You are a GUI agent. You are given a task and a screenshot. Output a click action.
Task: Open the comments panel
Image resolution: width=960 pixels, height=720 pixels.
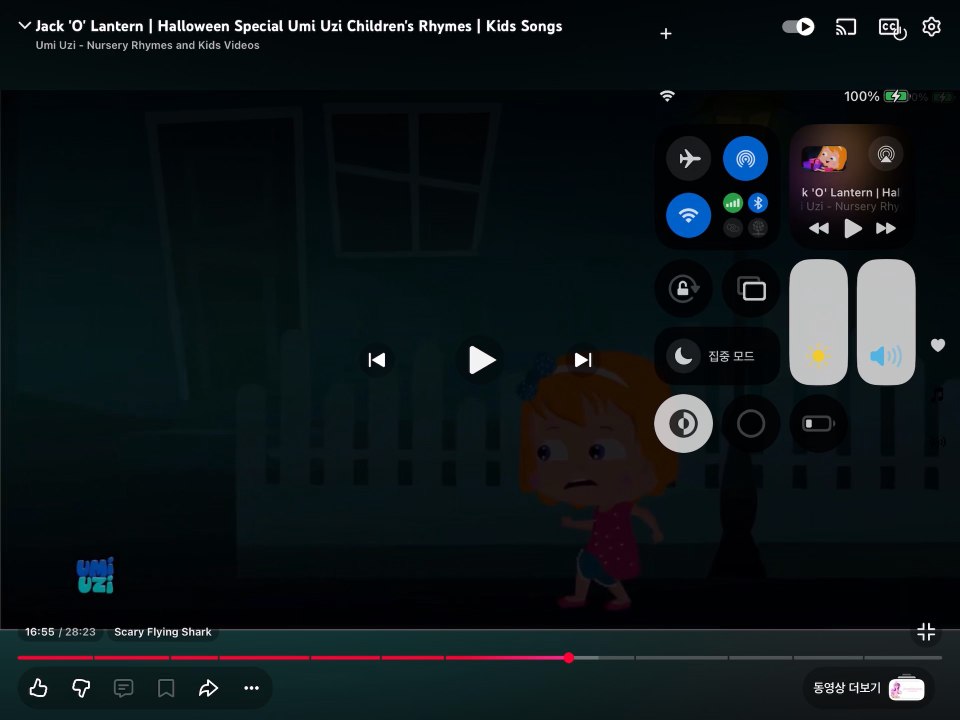(124, 688)
